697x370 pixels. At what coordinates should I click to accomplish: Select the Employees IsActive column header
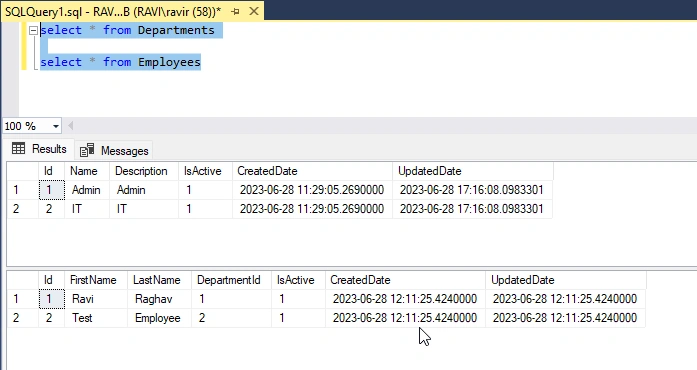[298, 280]
